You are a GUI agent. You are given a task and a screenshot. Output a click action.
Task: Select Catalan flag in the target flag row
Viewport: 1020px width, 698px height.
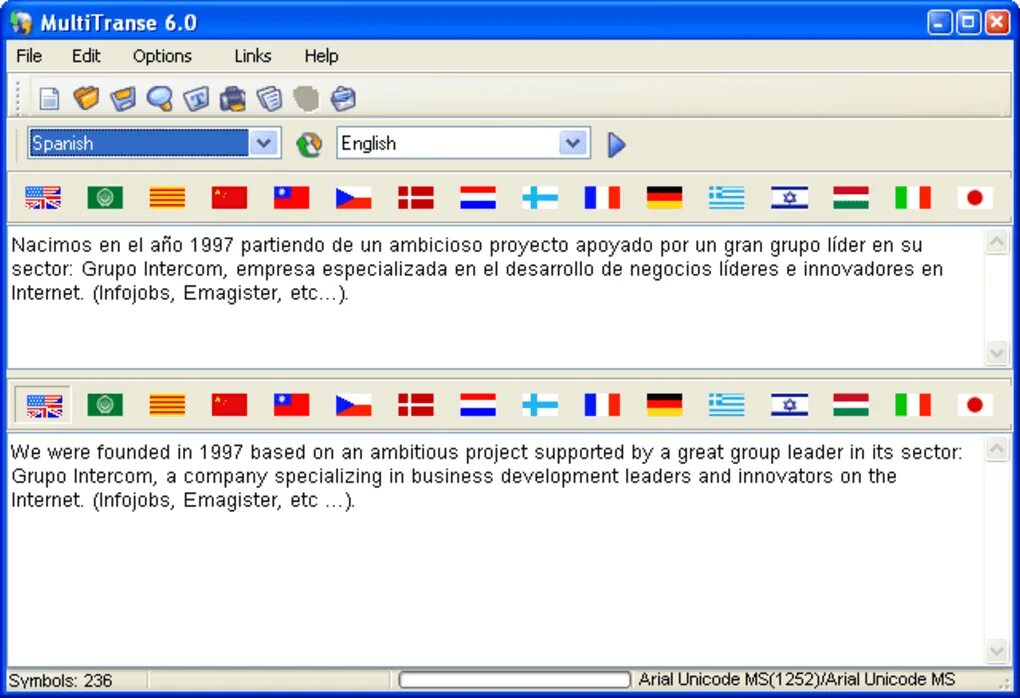pos(167,405)
